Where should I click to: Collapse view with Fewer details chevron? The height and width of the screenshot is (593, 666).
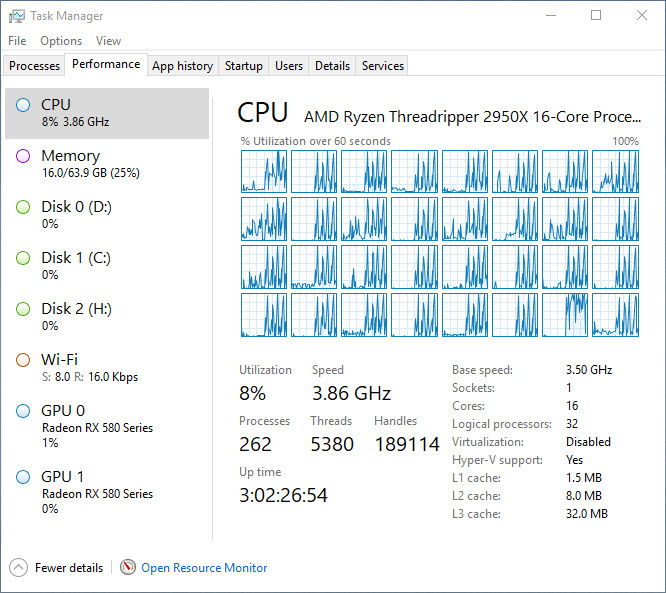[x=18, y=567]
